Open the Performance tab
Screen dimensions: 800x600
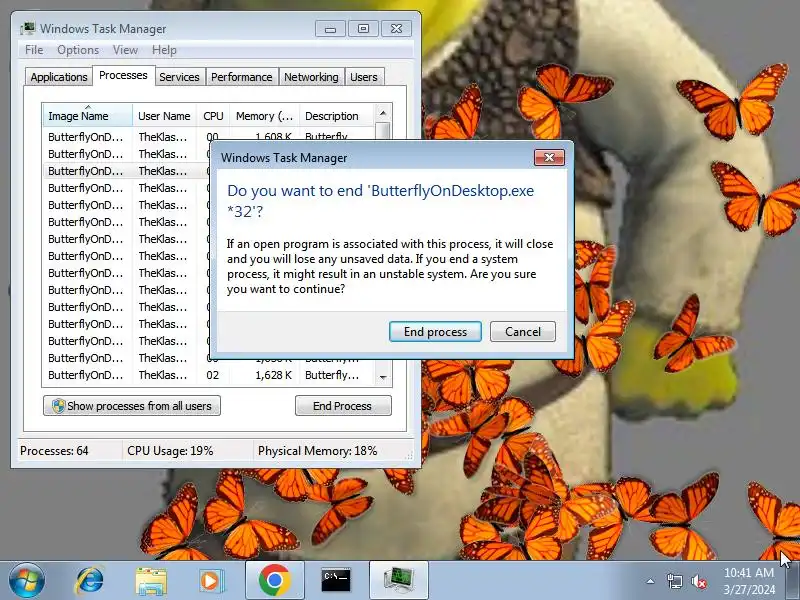click(x=241, y=77)
